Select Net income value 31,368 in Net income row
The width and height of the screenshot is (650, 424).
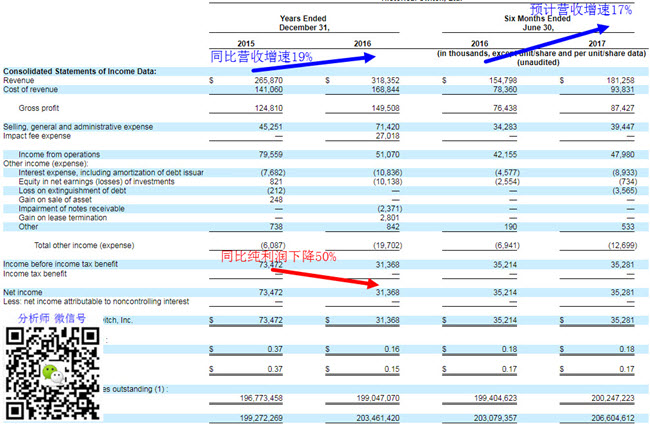387,293
